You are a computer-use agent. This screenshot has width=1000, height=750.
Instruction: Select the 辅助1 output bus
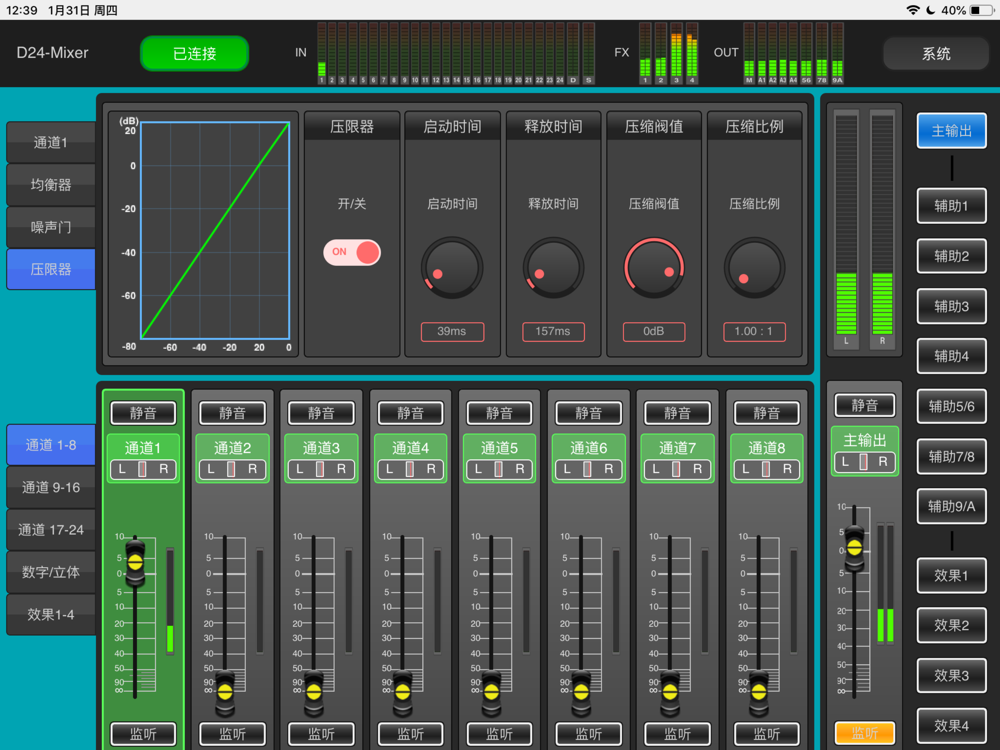(x=951, y=206)
